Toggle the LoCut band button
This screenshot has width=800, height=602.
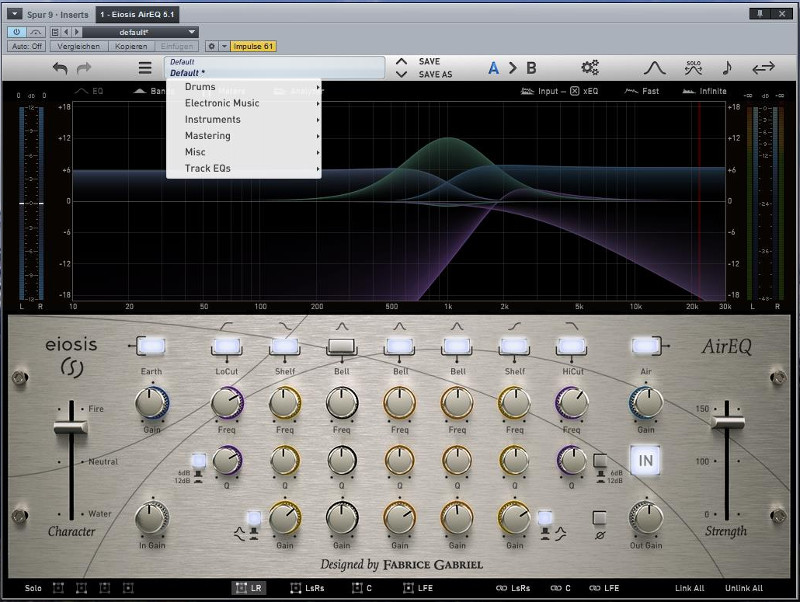click(227, 346)
